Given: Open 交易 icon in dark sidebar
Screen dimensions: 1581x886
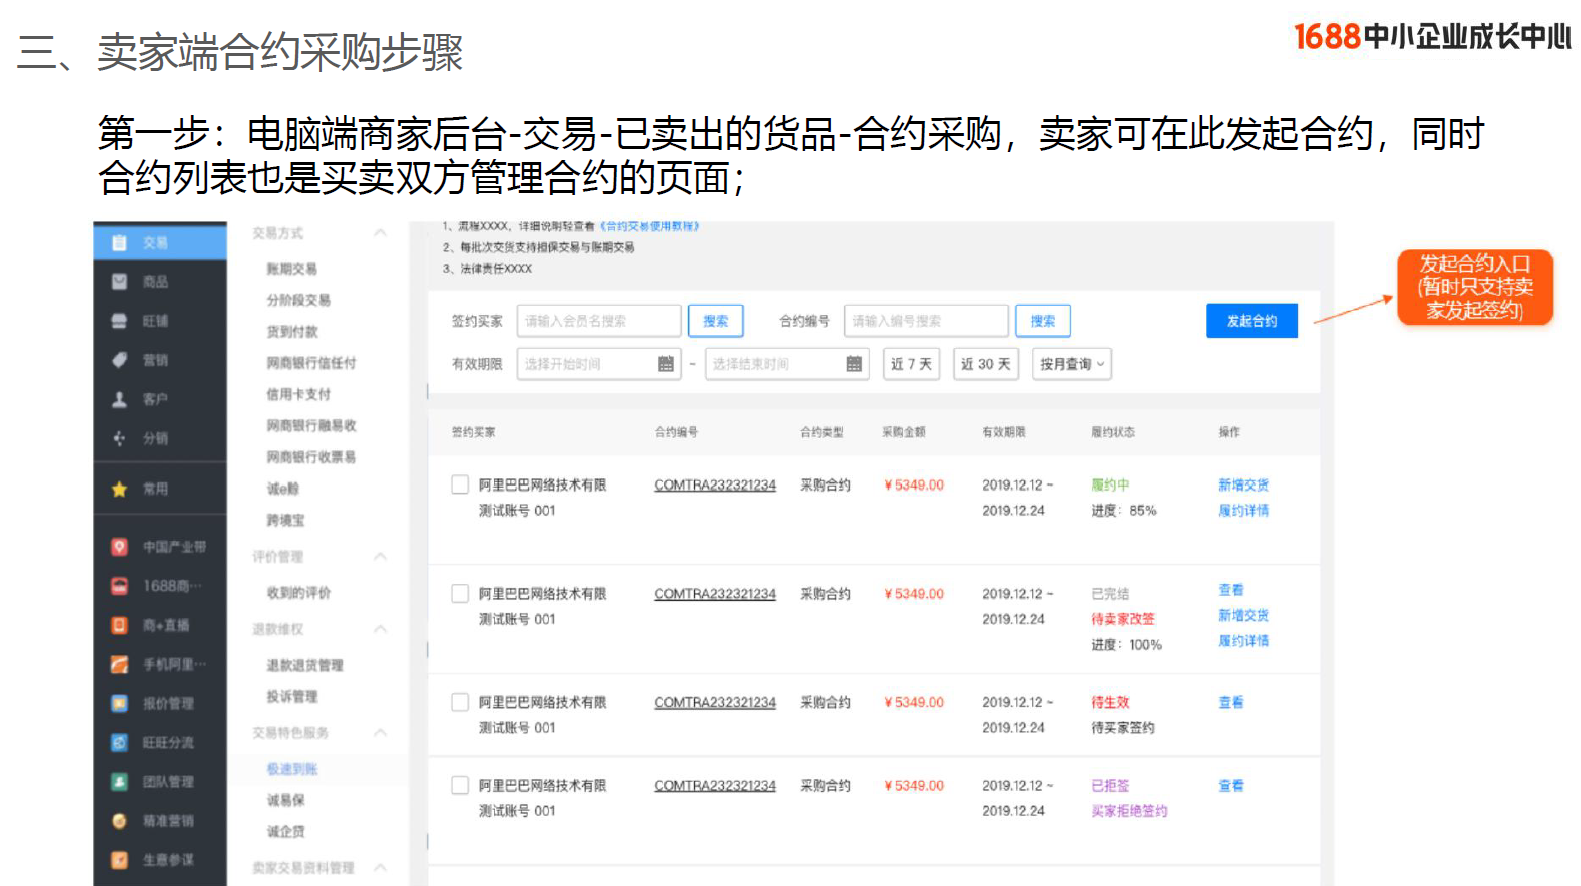Looking at the screenshot, I should click(x=120, y=243).
